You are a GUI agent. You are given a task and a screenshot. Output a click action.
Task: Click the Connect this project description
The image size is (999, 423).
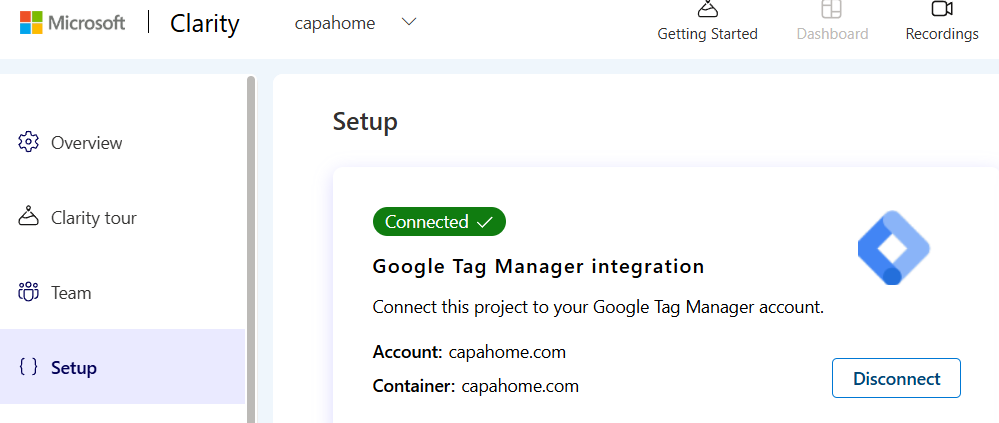click(x=598, y=307)
